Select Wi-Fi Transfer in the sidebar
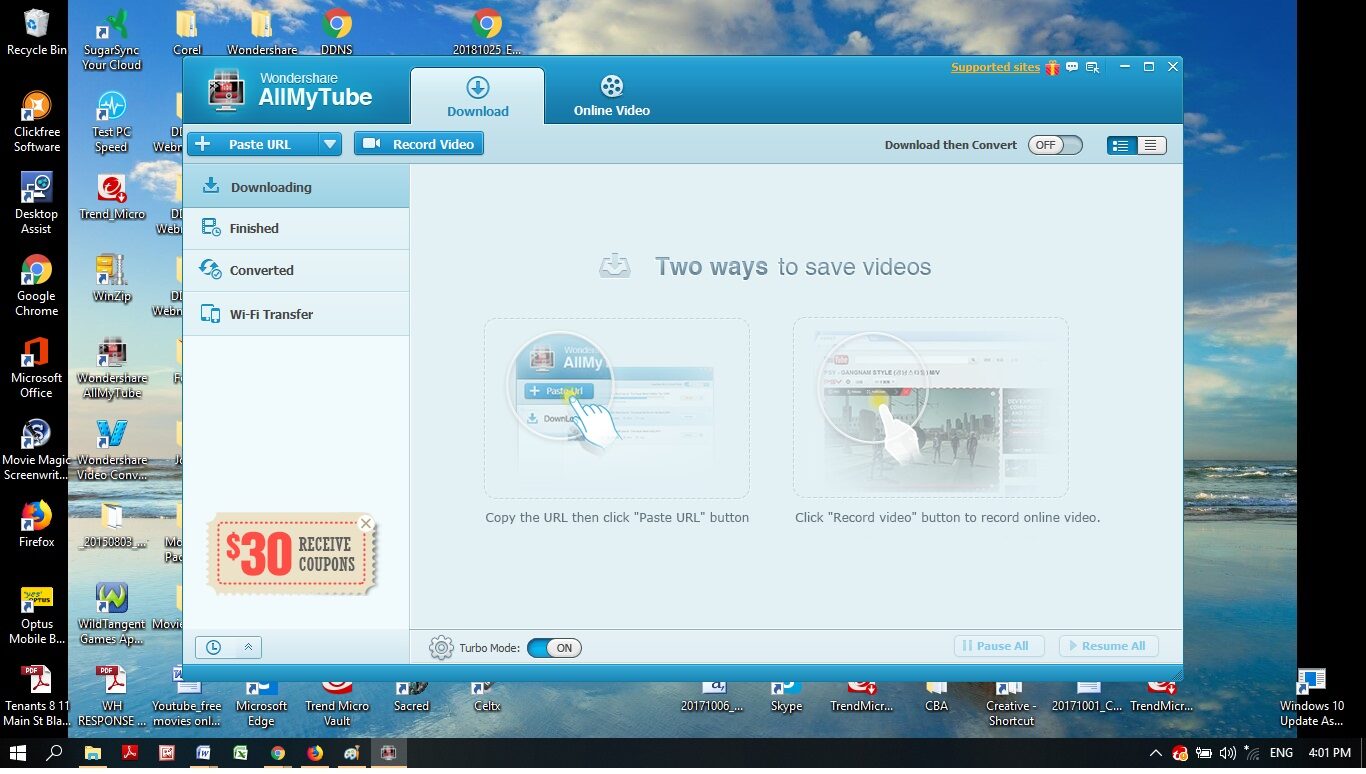Screen dimensions: 1366x774 click(296, 314)
